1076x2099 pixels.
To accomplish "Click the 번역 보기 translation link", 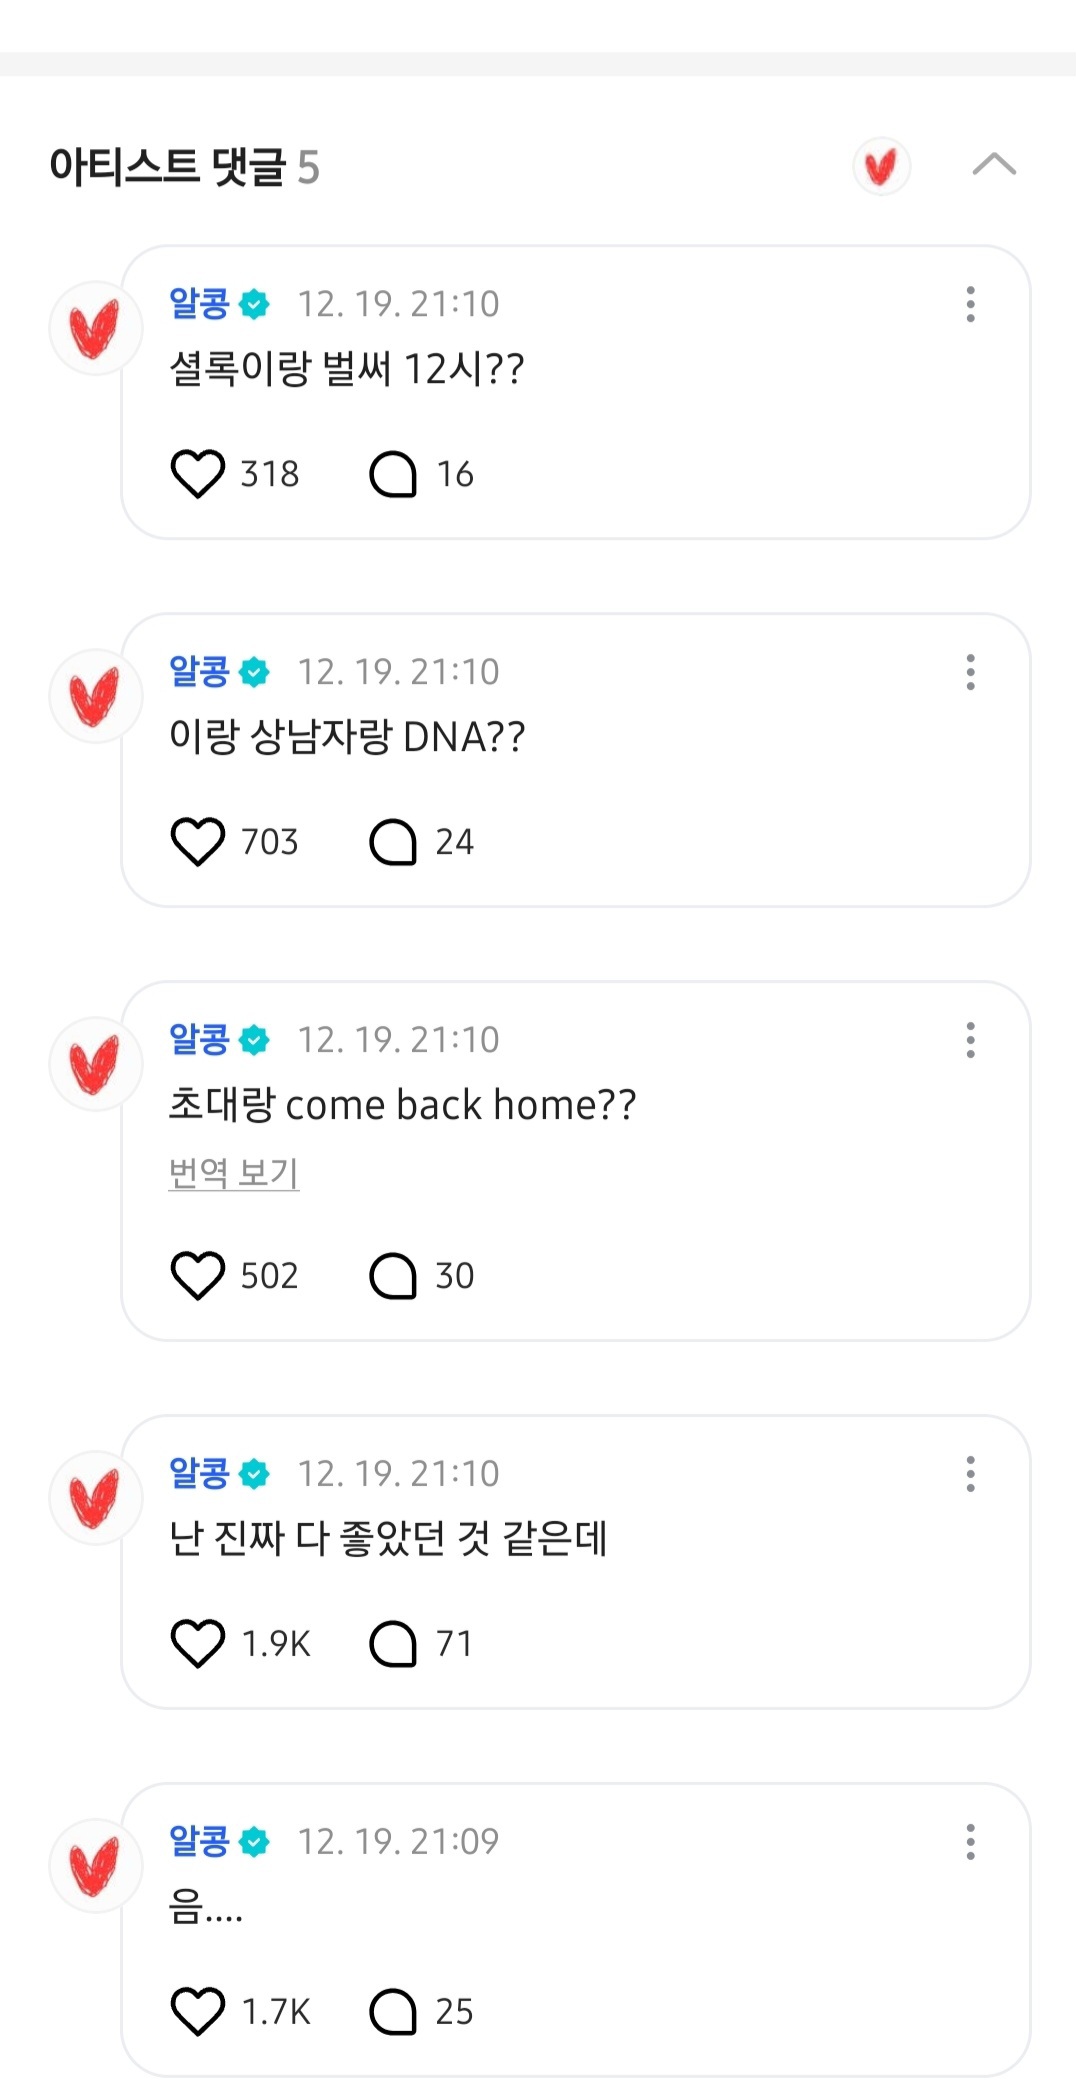I will pyautogui.click(x=234, y=1172).
